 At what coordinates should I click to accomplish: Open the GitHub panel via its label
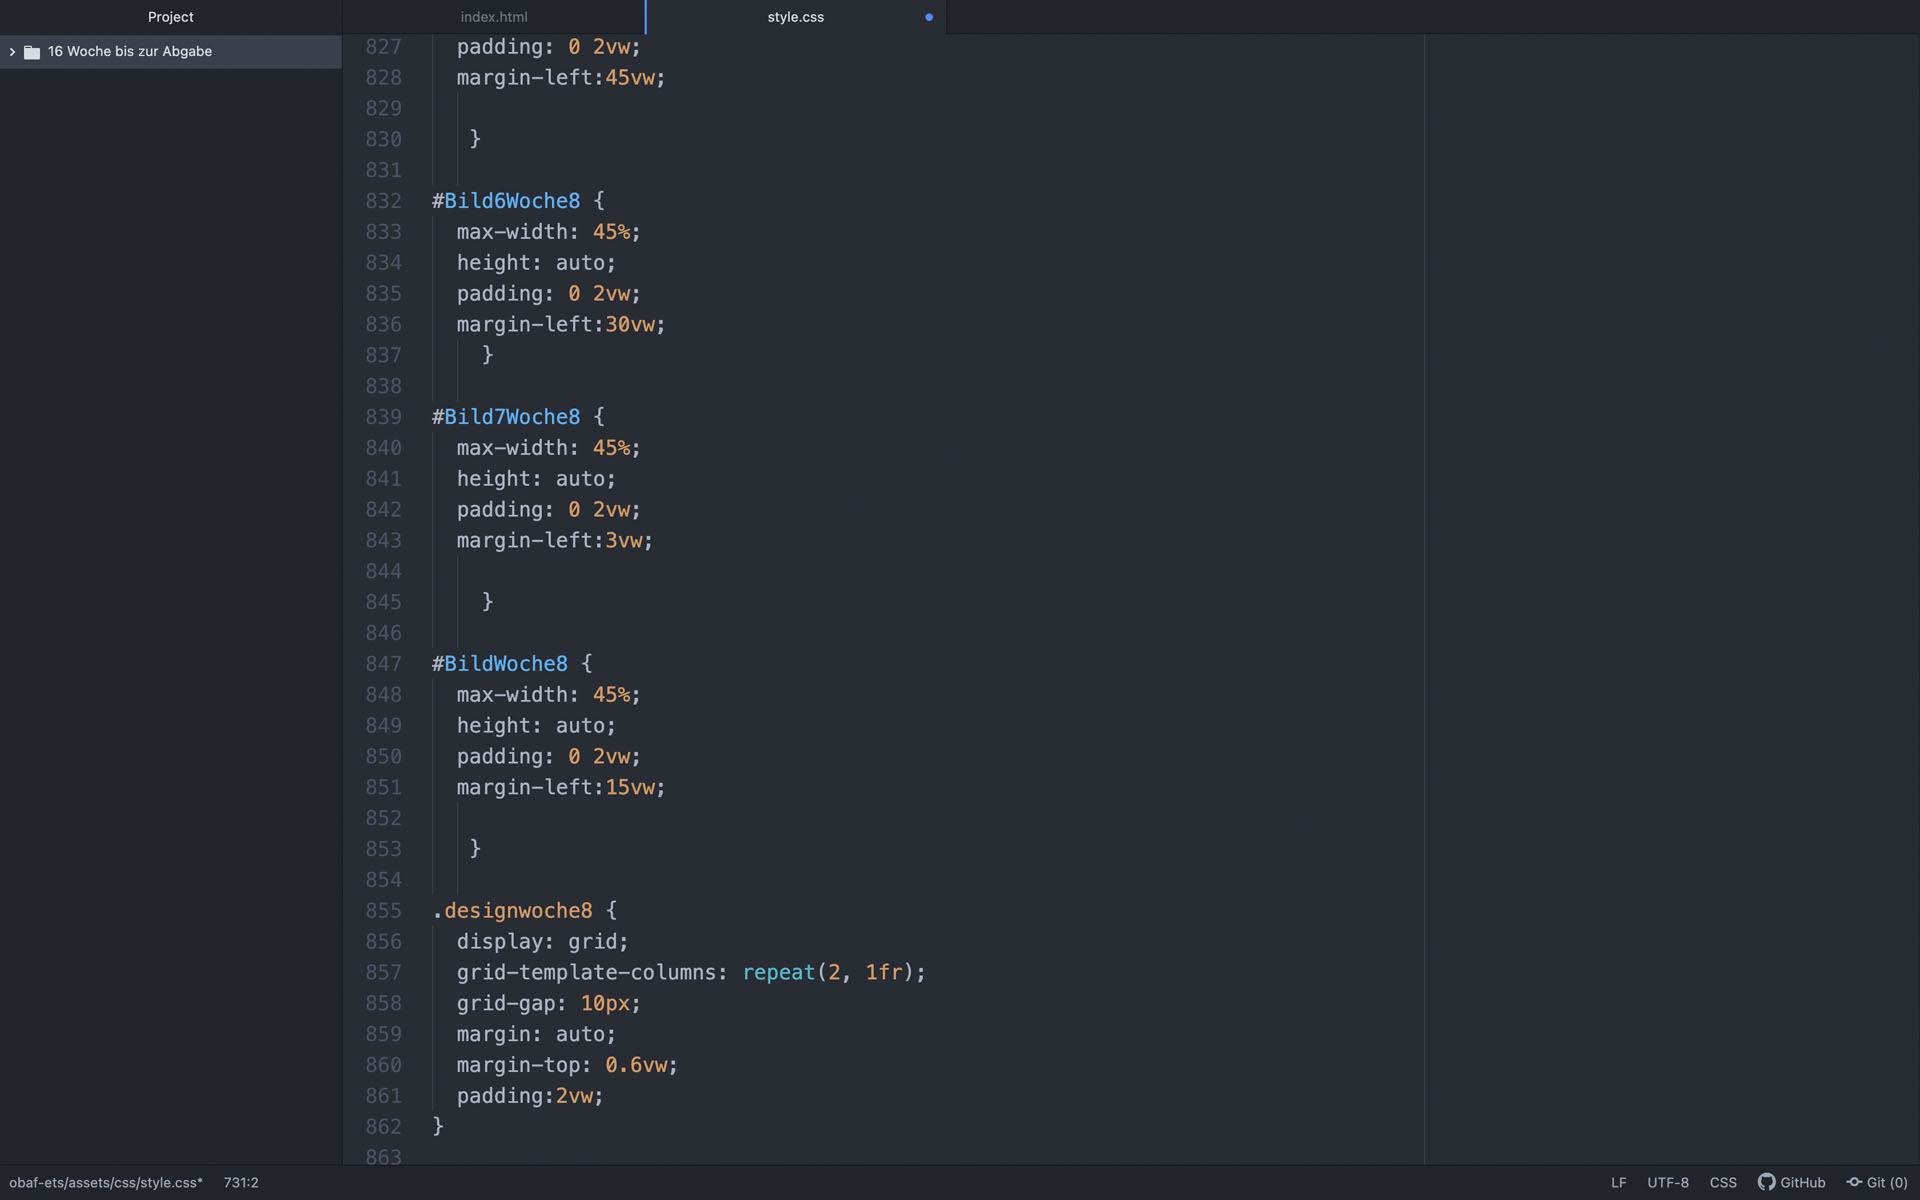[1803, 1182]
